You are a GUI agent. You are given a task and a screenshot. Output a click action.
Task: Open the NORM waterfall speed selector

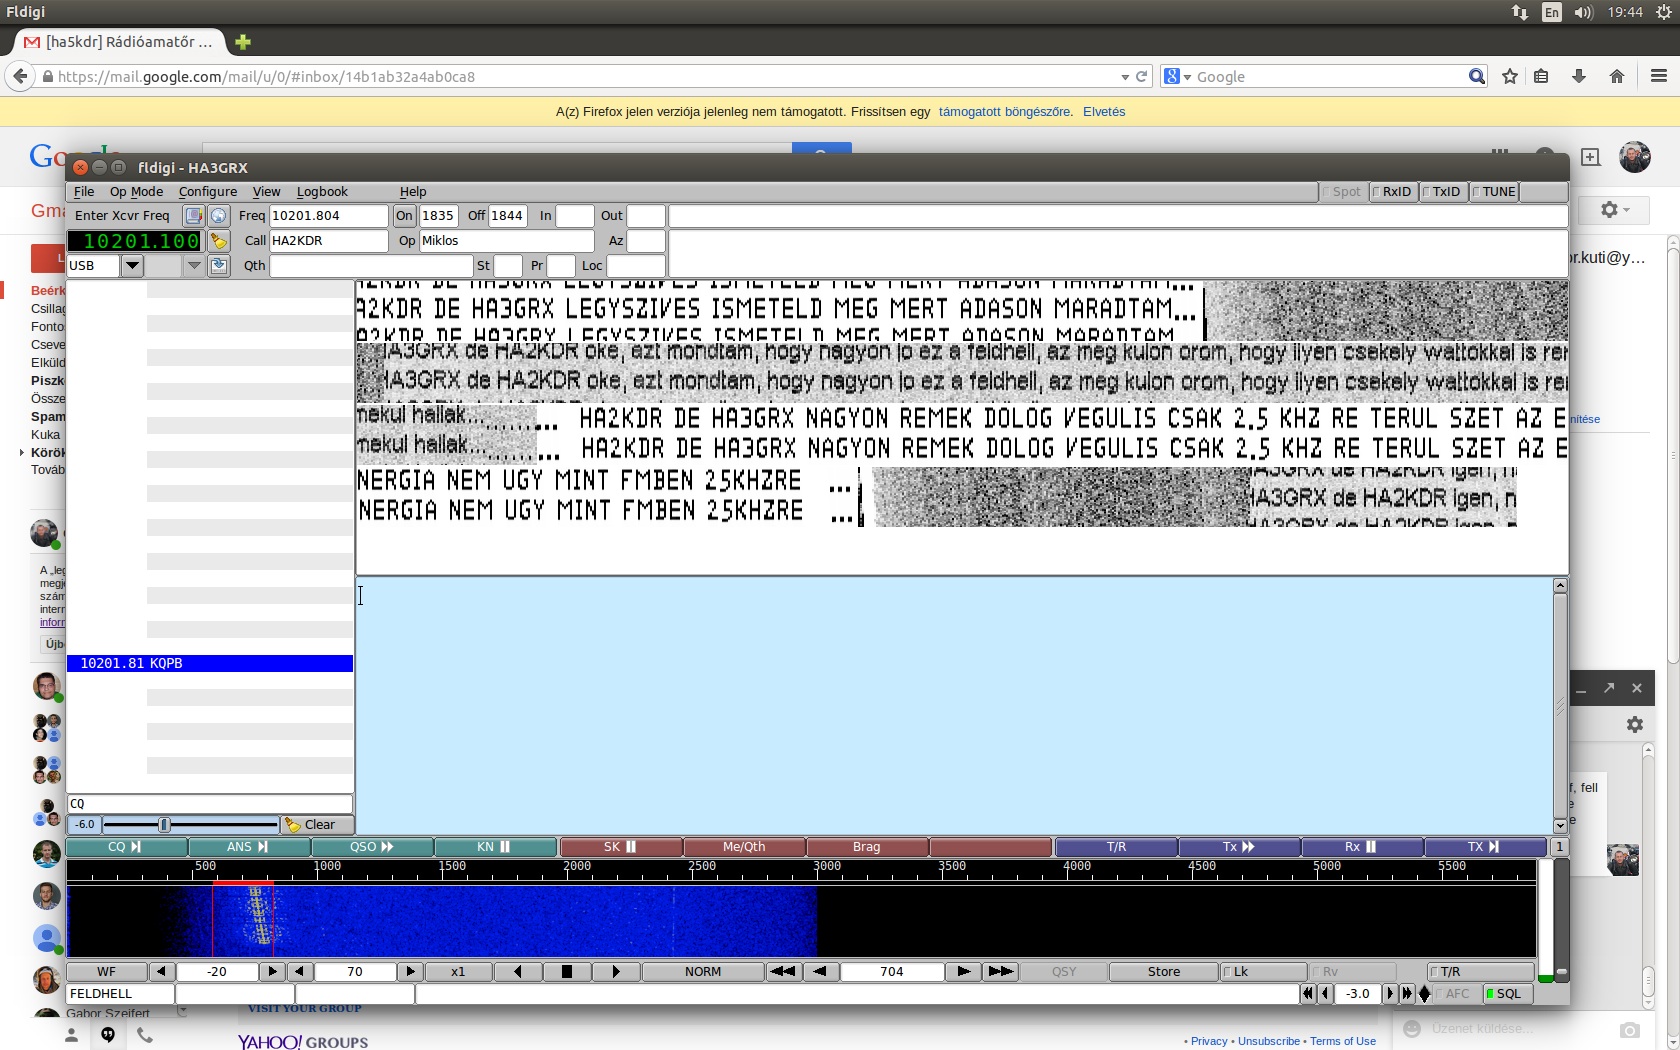coord(702,972)
